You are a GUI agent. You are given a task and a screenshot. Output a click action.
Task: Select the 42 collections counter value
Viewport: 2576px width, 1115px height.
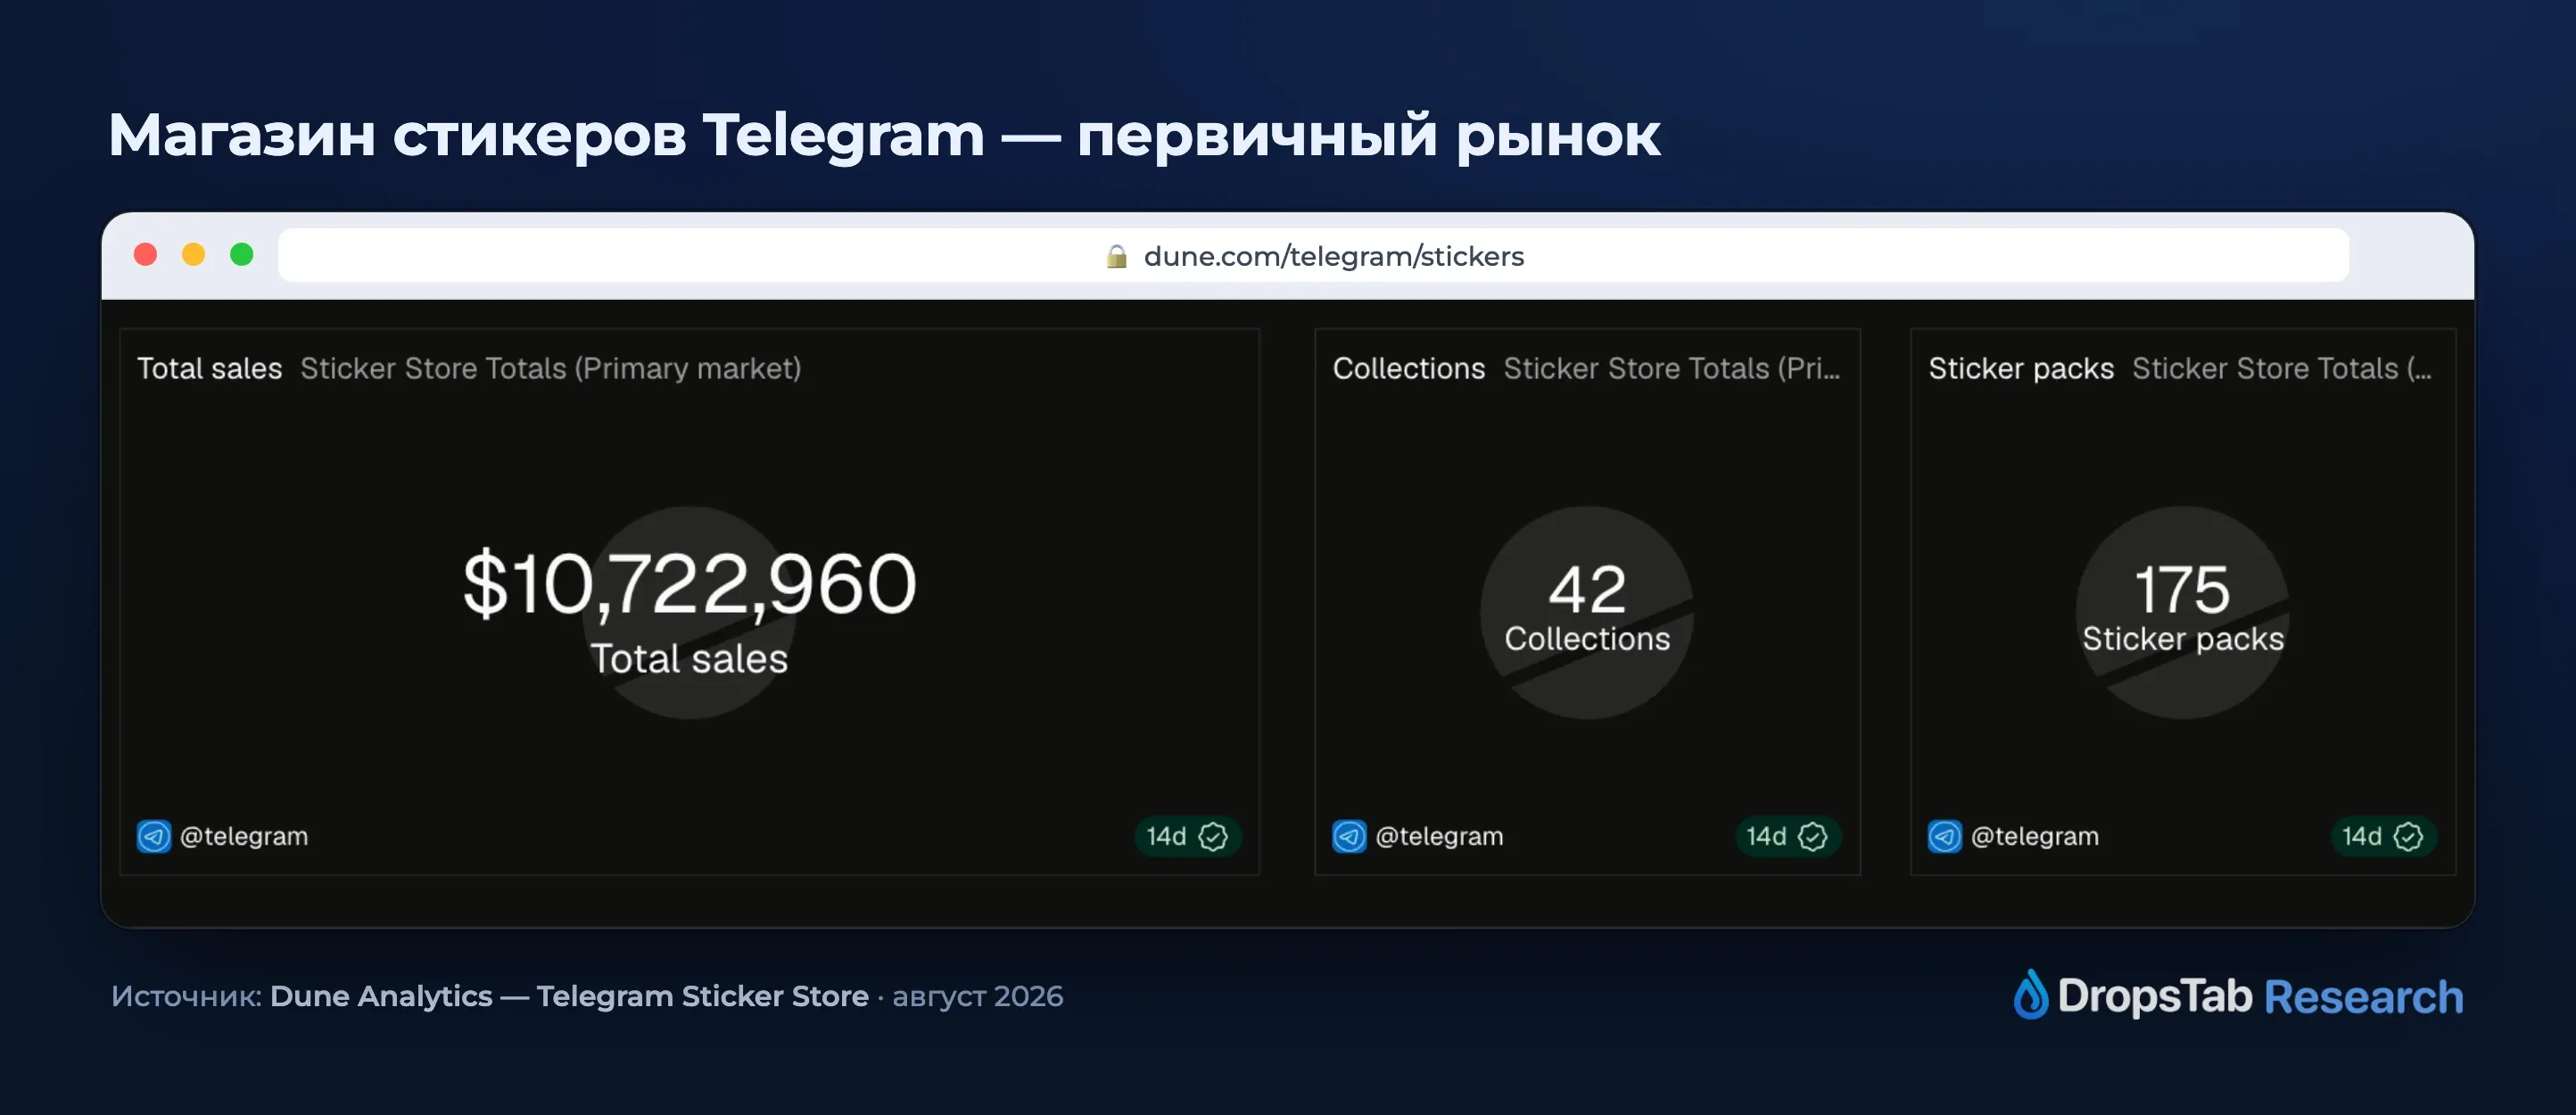pos(1587,589)
